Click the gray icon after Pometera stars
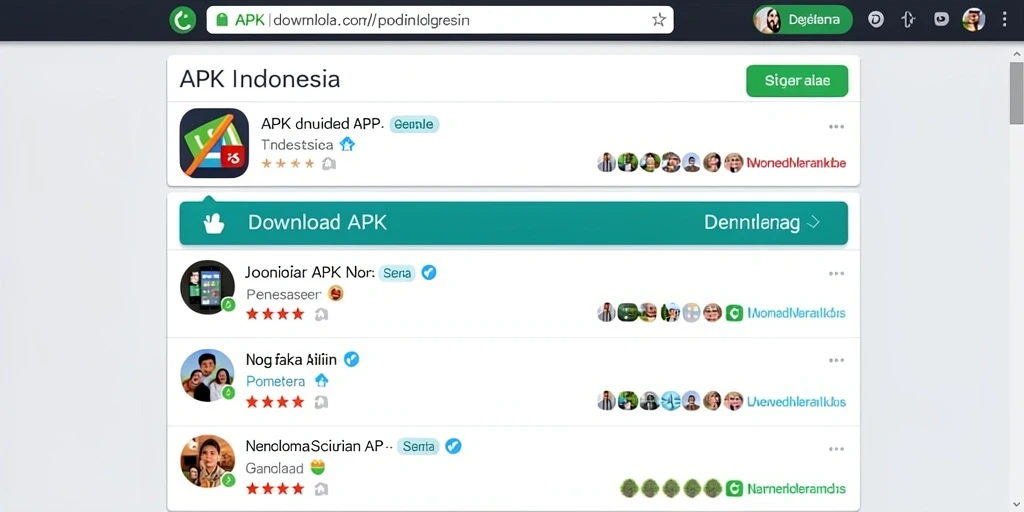Viewport: 1024px width, 512px height. point(321,402)
